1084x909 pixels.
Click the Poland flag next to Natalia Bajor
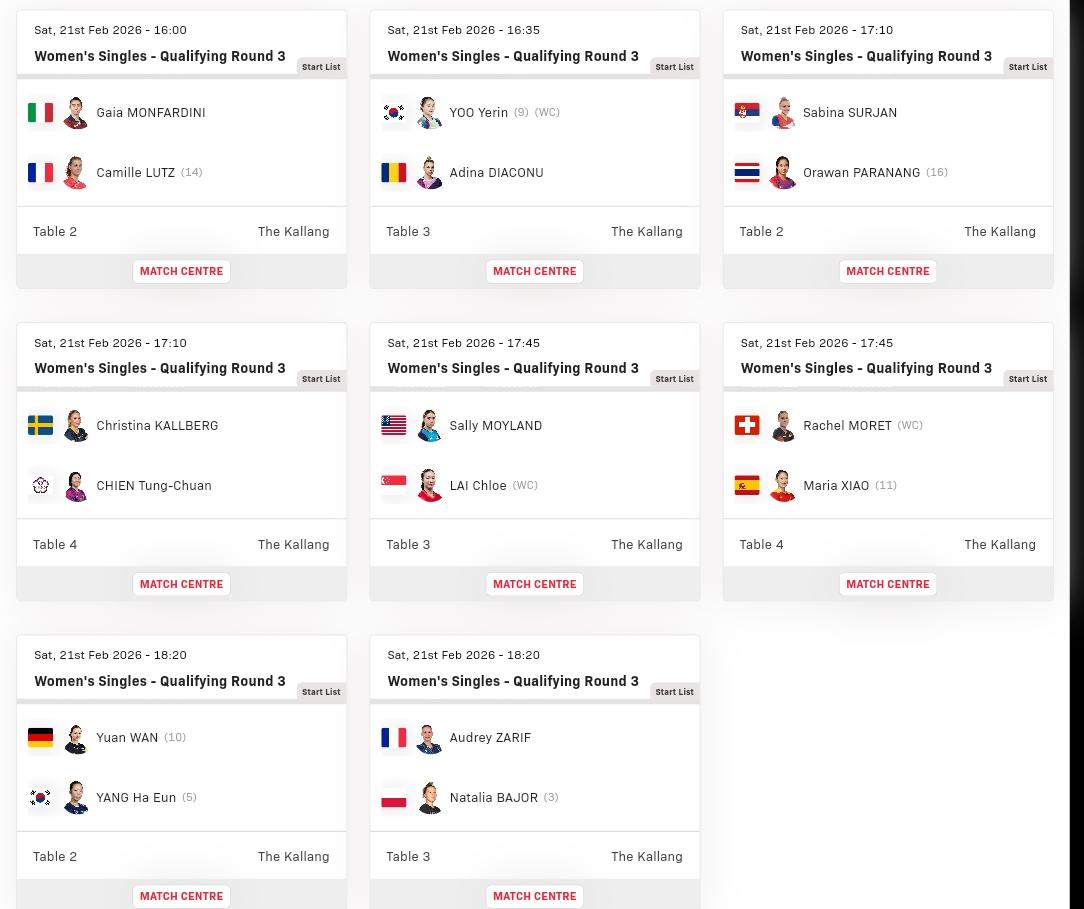(x=394, y=798)
